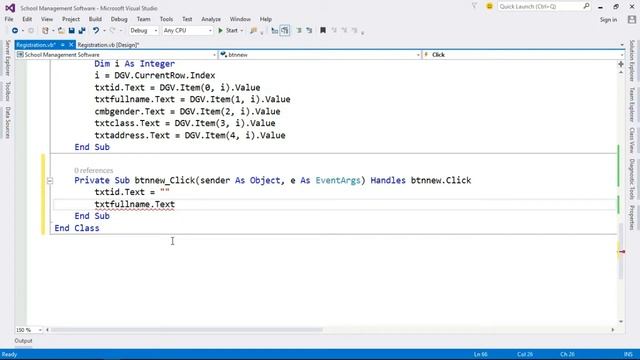Click the decrease line indent icon
The height and width of the screenshot is (360, 640).
[299, 31]
